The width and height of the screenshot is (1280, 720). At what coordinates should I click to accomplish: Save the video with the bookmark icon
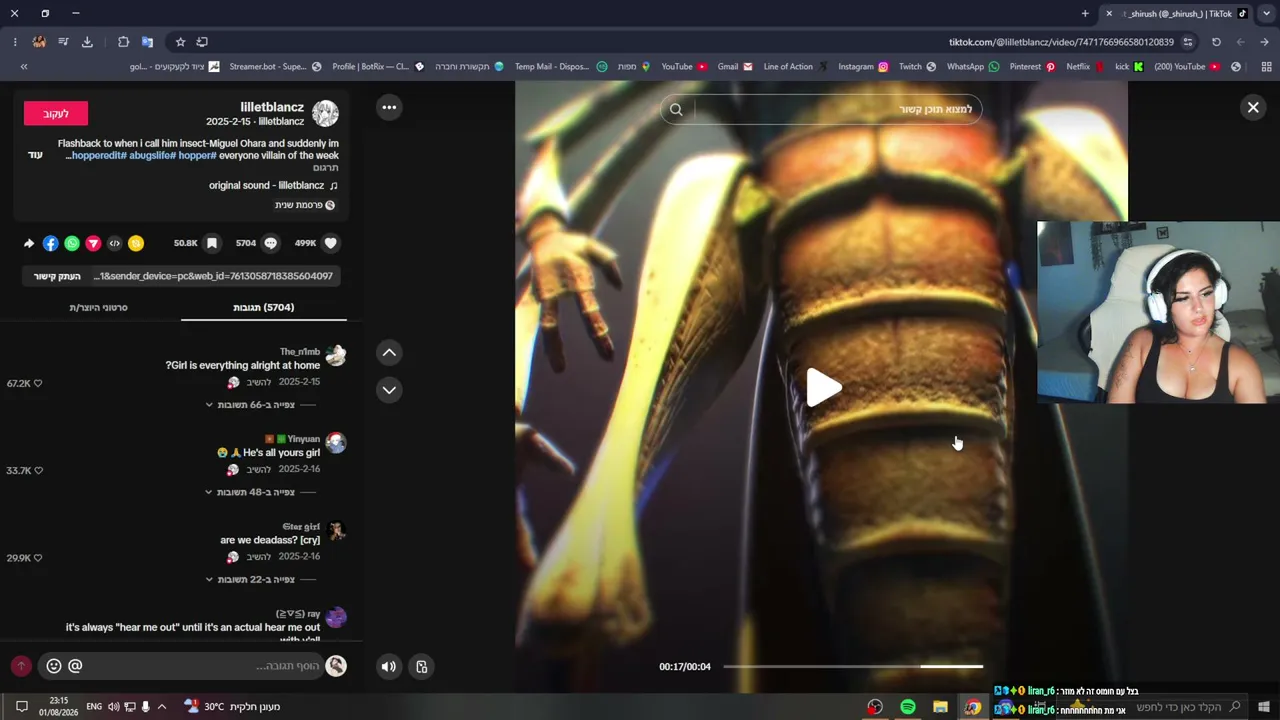211,243
